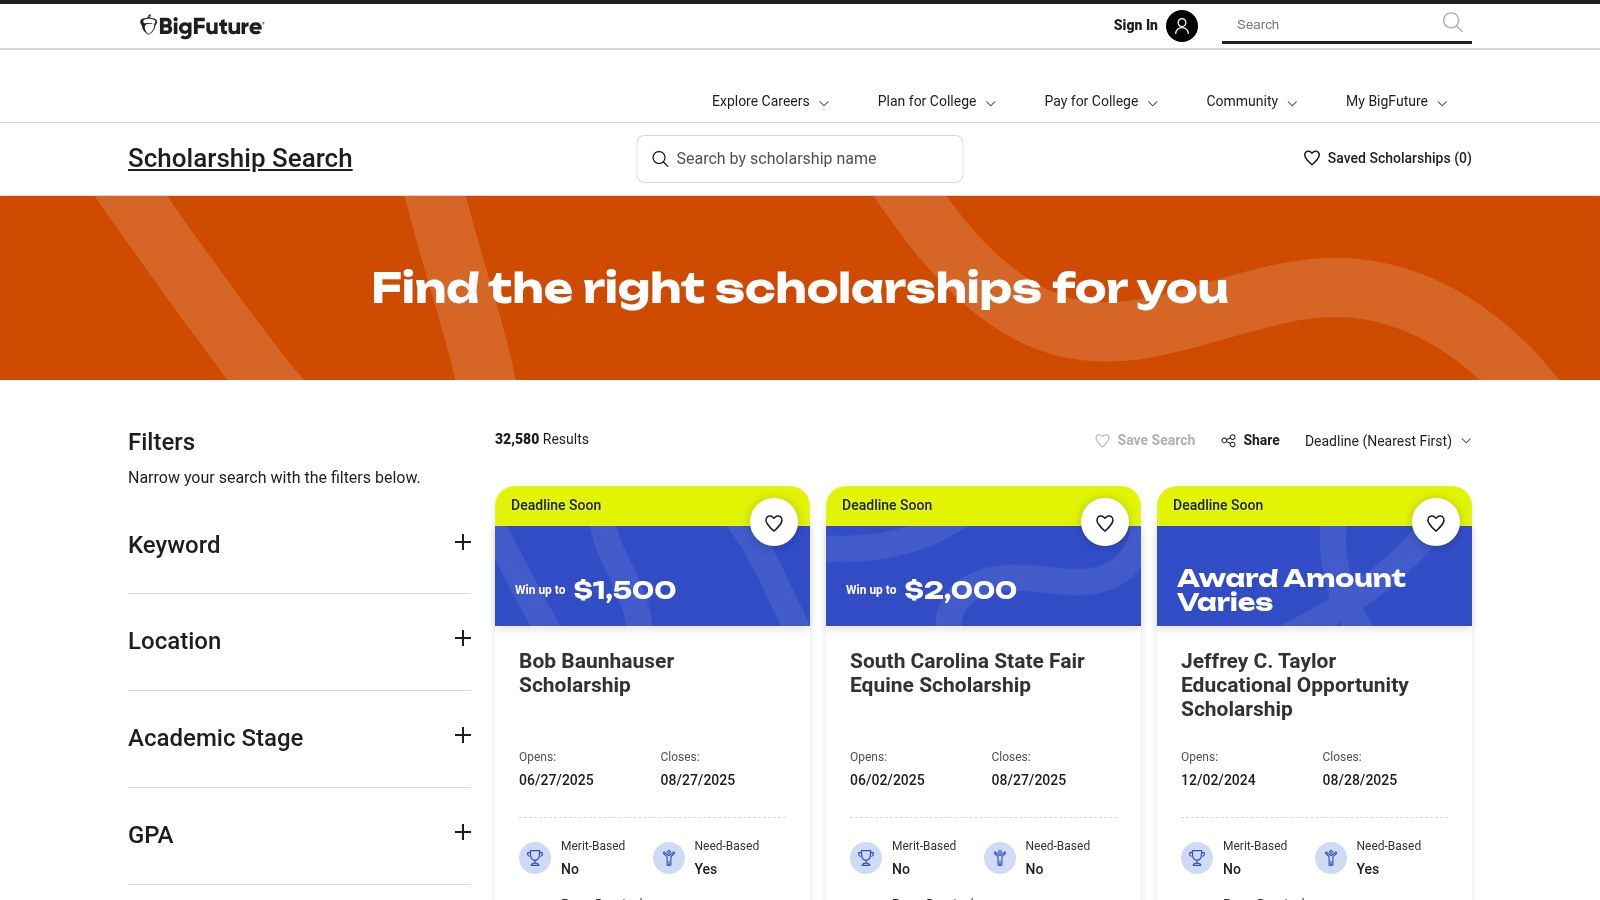Click the Need-Based icon on South Carolina card
1600x900 pixels.
point(999,857)
